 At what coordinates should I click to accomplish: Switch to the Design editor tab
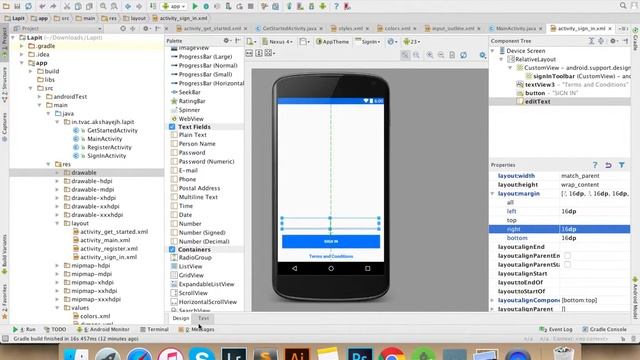pyautogui.click(x=180, y=318)
